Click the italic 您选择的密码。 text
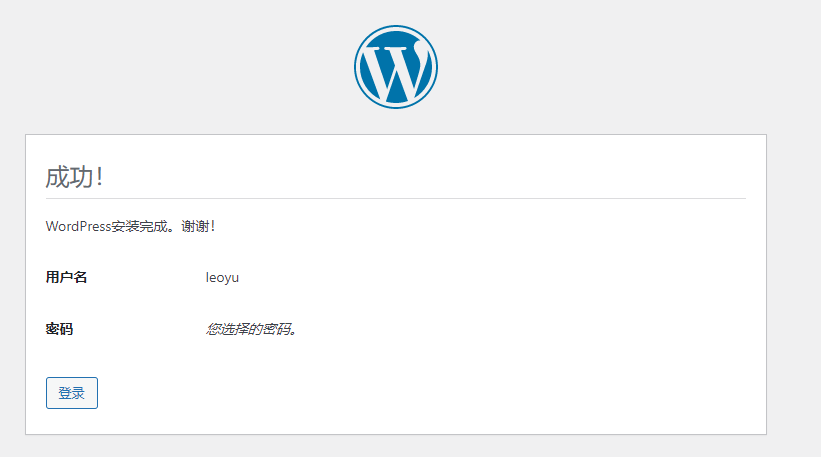The width and height of the screenshot is (821, 457). pos(252,329)
